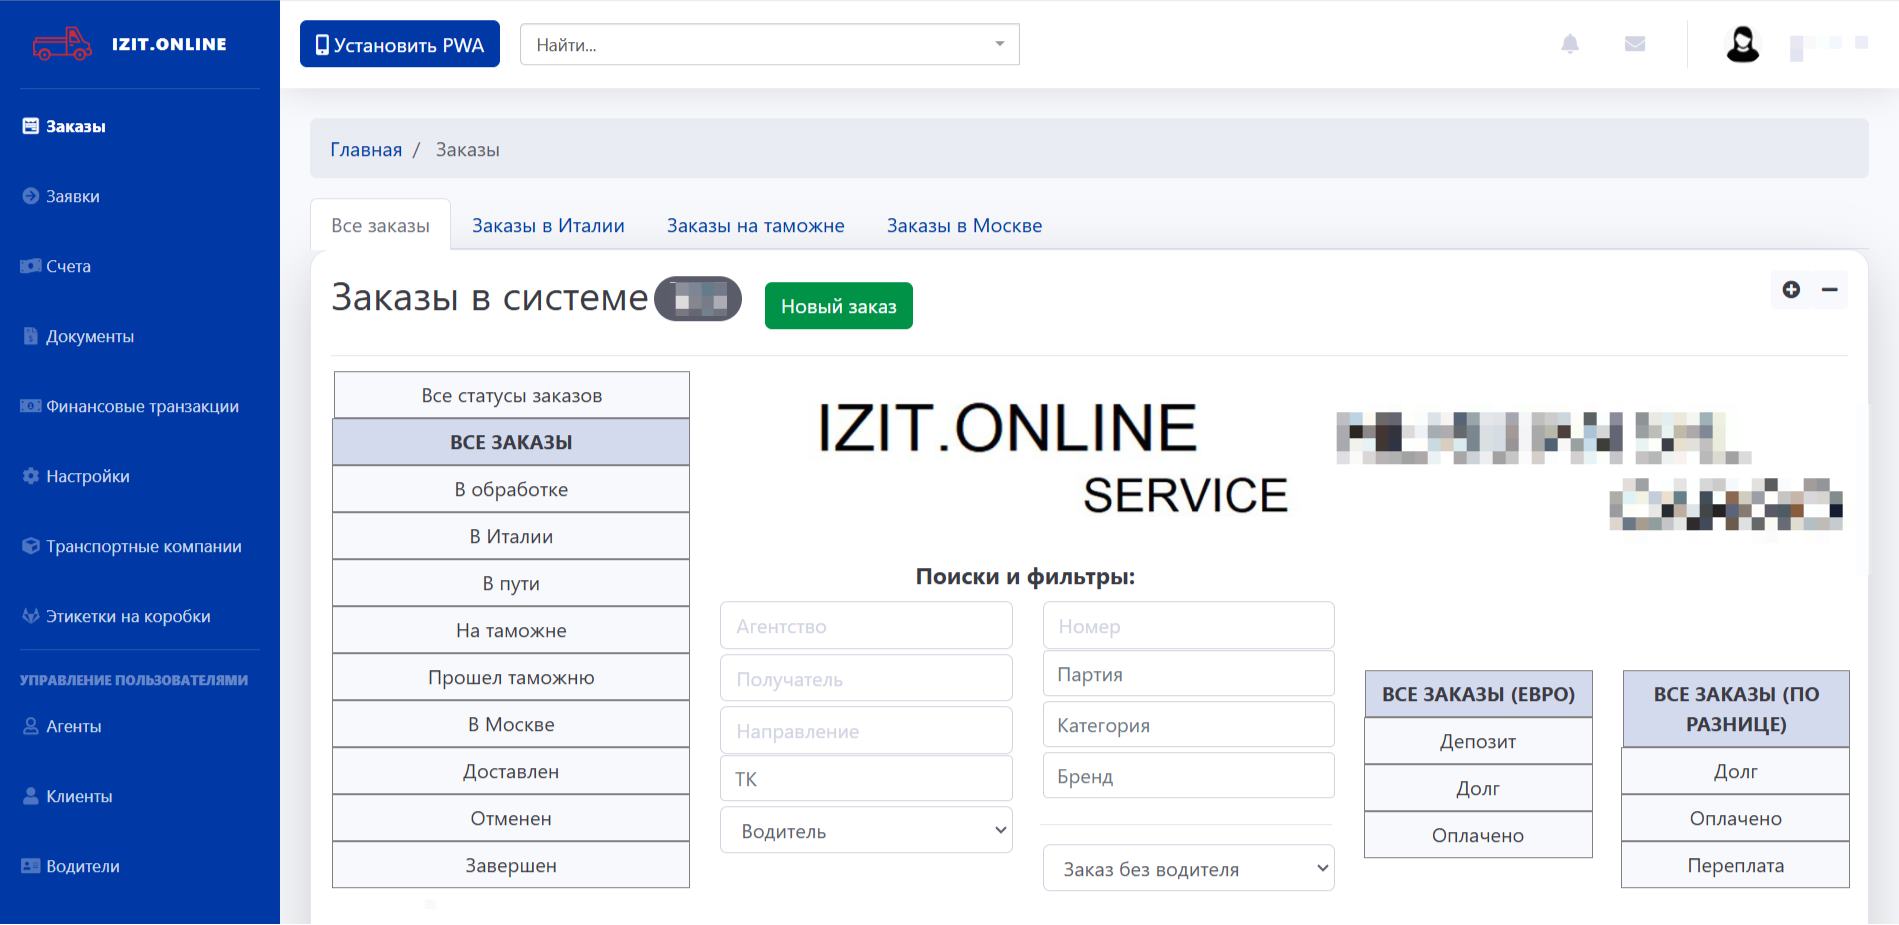Switch to the Заказы в Италии tab
The image size is (1899, 925).
point(548,225)
